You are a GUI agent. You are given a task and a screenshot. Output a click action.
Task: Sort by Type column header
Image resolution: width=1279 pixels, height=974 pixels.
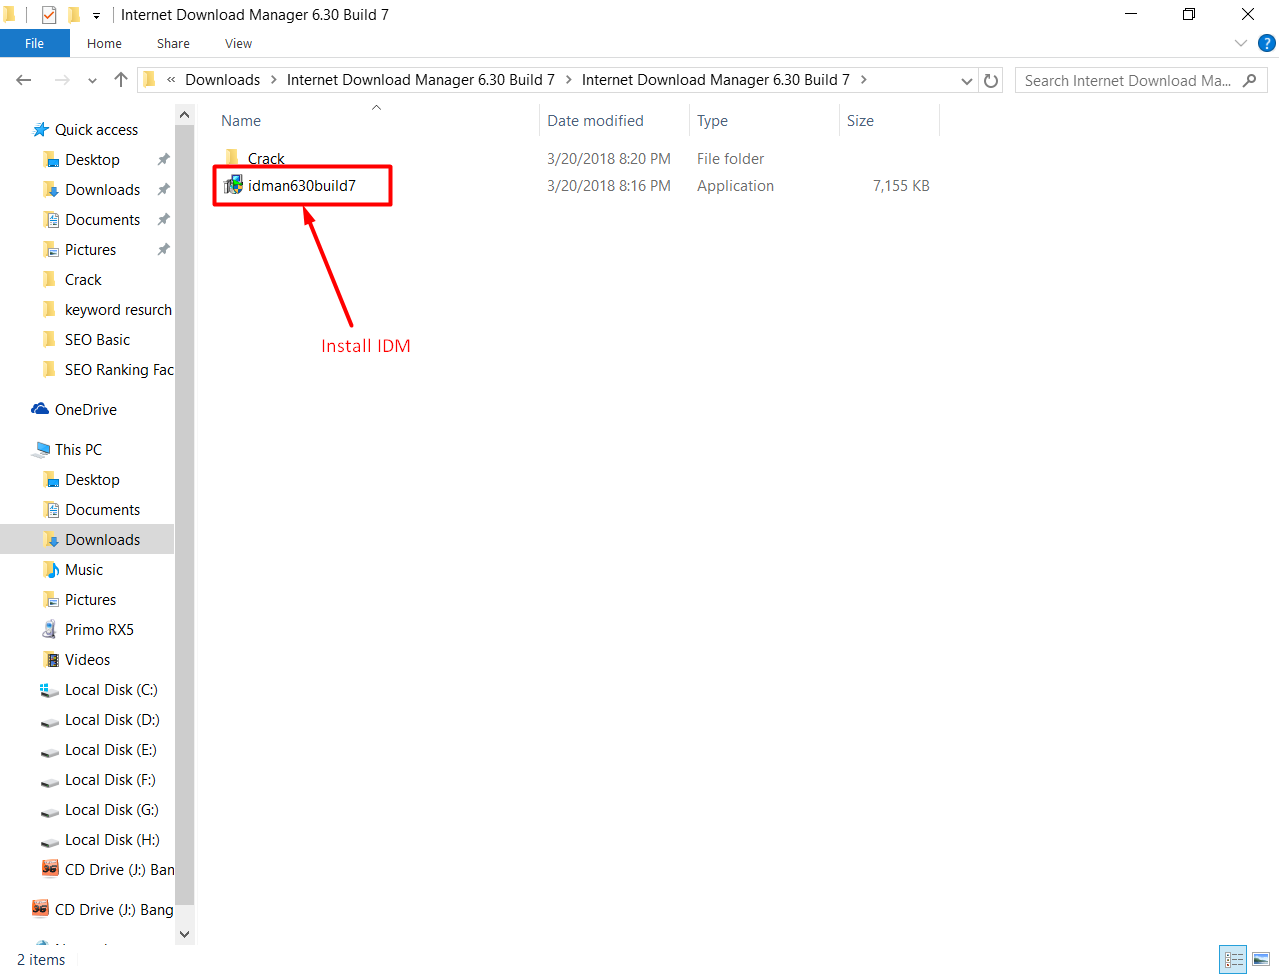pyautogui.click(x=713, y=120)
